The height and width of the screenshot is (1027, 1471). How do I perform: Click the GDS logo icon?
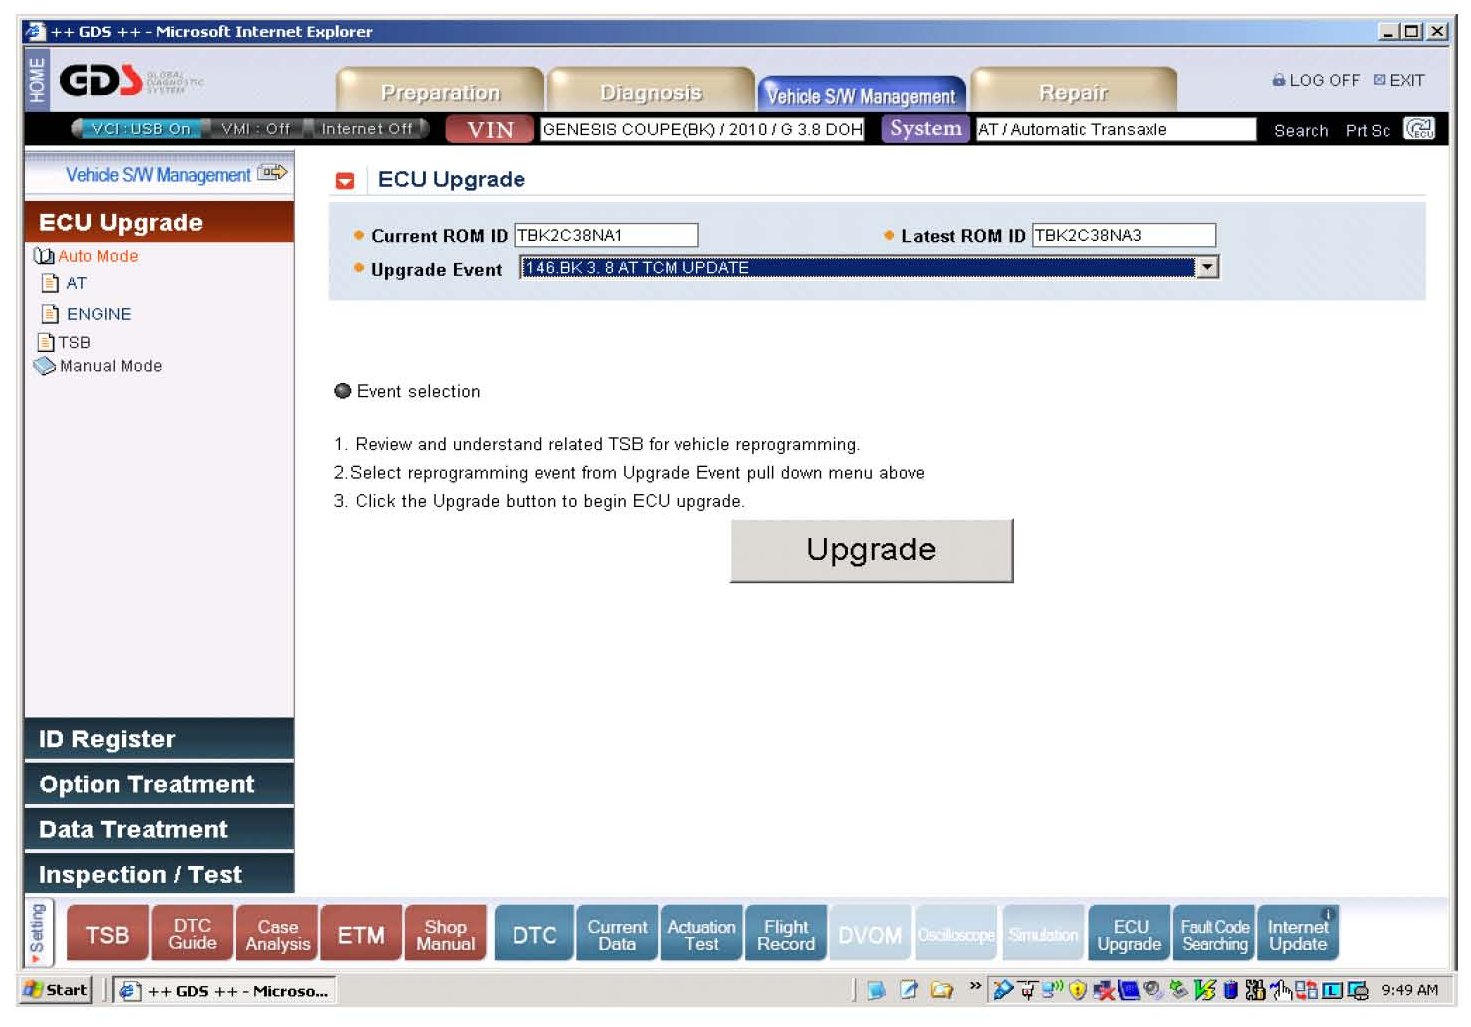(100, 80)
